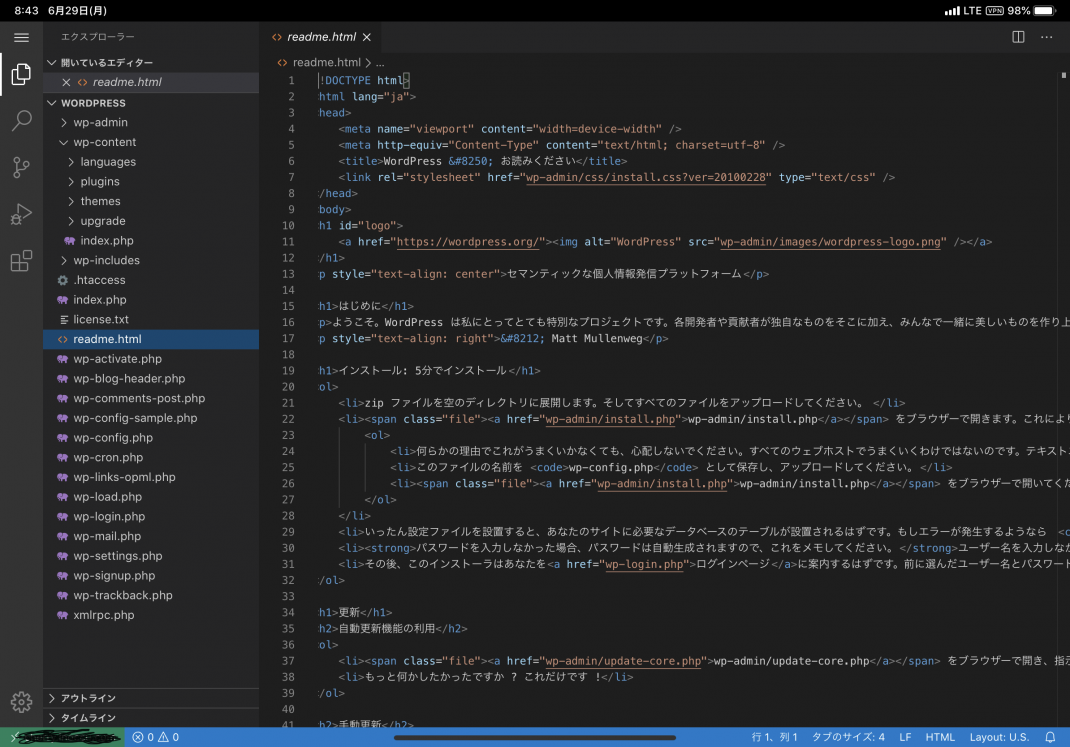The width and height of the screenshot is (1070, 747).
Task: Click the PHP icon of wp-config.php
Action: 63,438
